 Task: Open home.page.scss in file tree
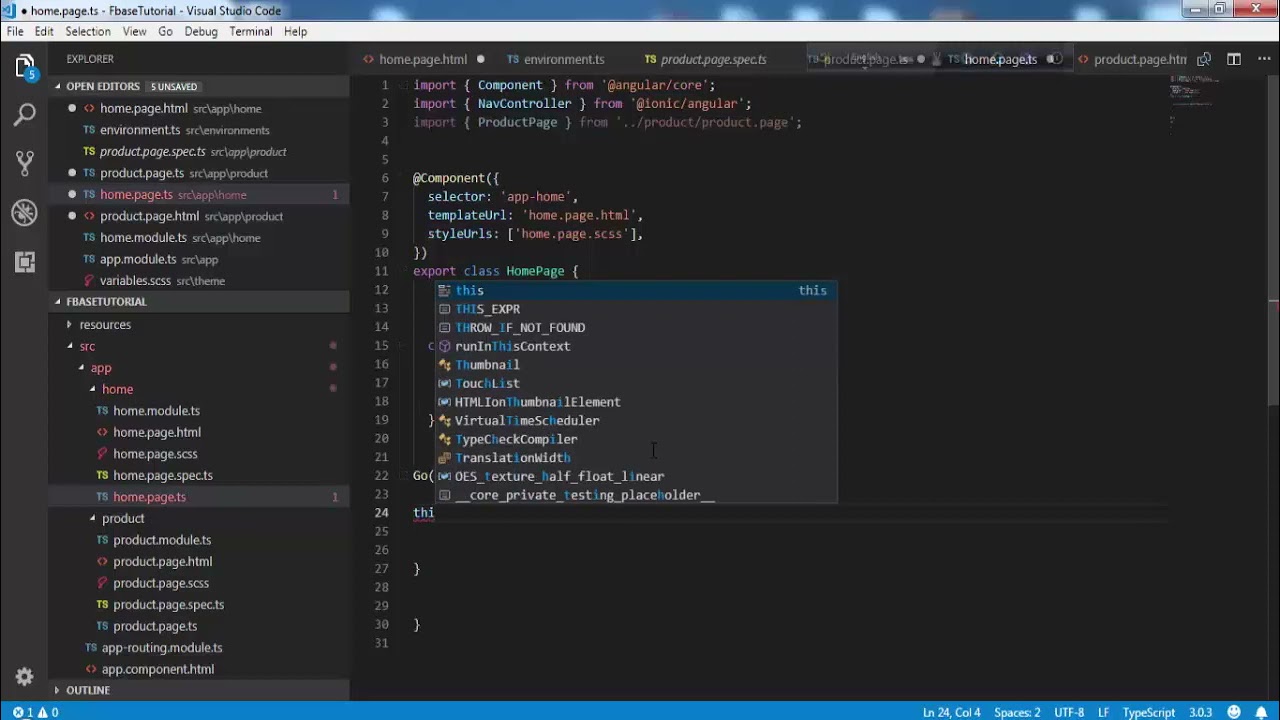click(x=199, y=454)
